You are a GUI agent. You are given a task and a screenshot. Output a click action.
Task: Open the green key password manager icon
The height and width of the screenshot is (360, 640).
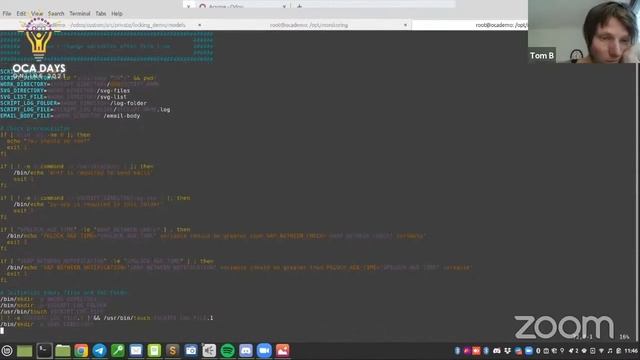pos(118,351)
